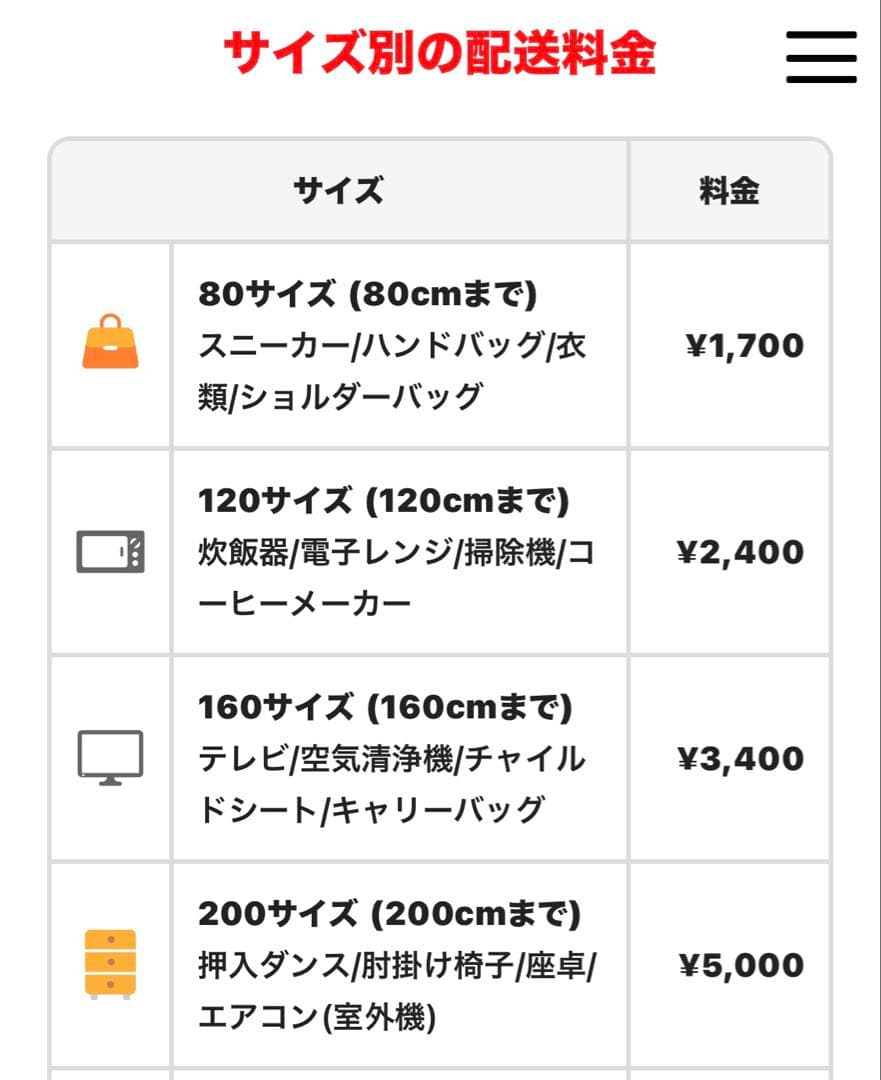Click the television monitor icon
This screenshot has width=881, height=1080.
(x=110, y=758)
